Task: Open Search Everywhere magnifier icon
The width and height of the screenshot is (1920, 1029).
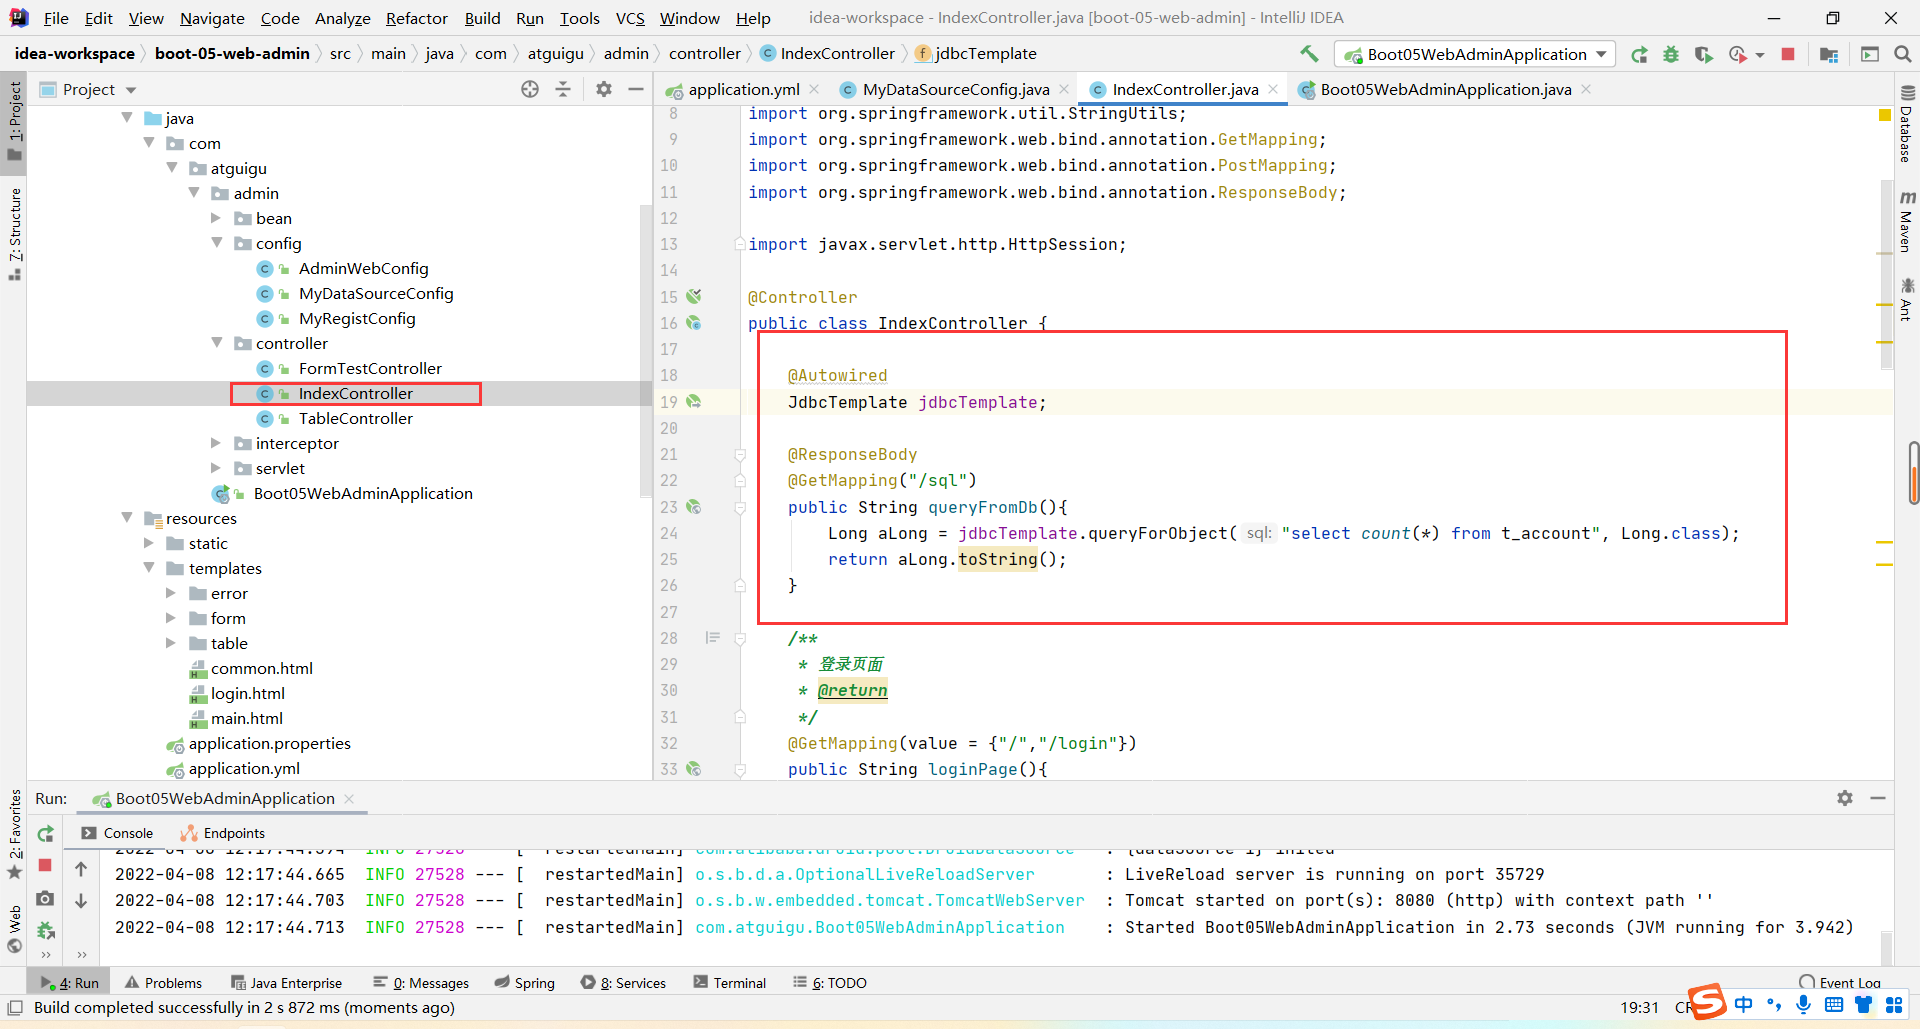Action: (1902, 54)
